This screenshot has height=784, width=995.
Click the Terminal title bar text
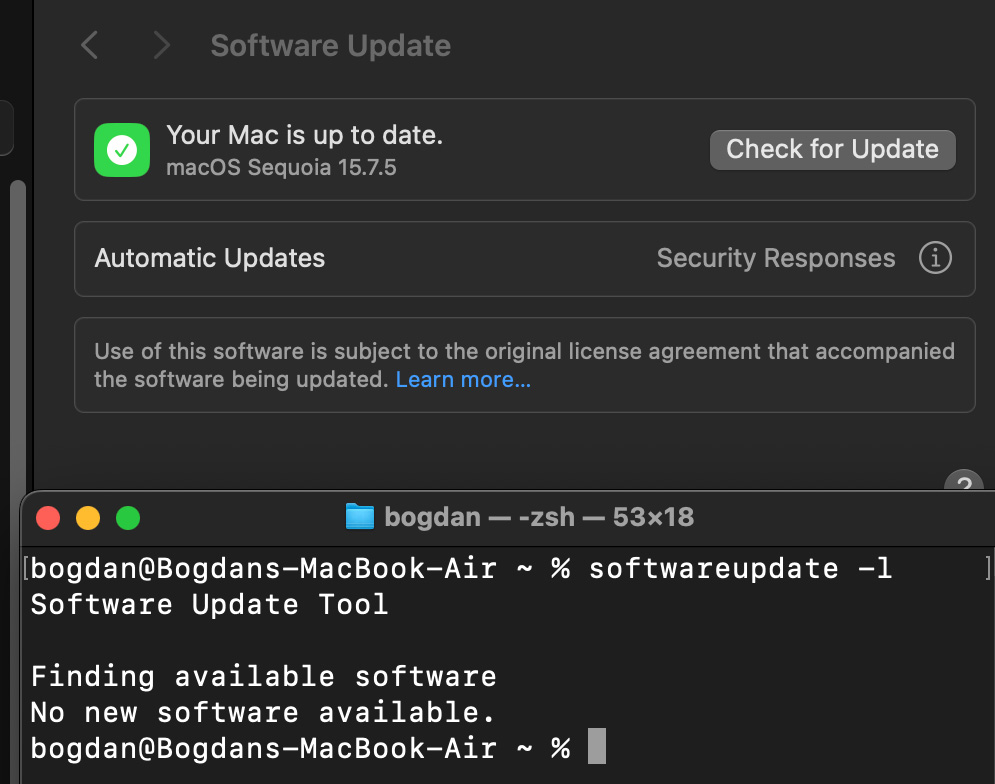point(539,517)
